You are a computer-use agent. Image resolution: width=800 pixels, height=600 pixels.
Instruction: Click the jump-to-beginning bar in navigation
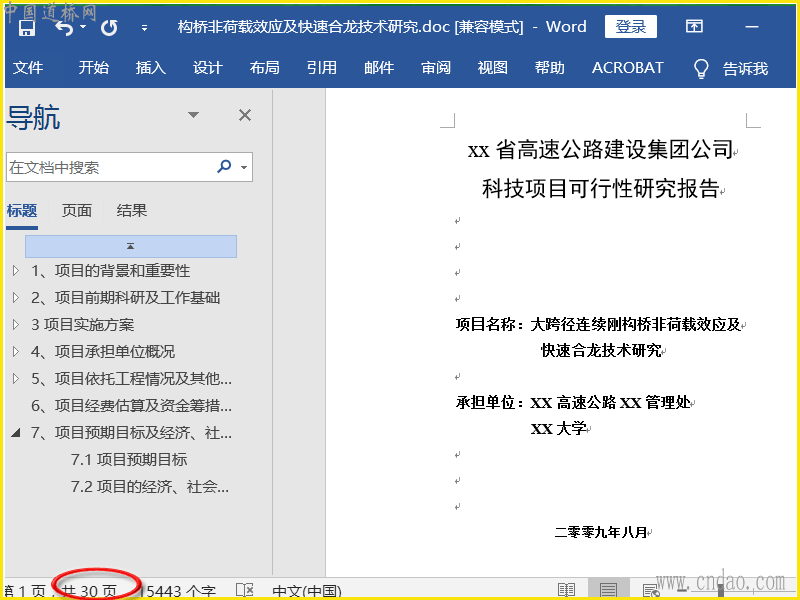tap(131, 246)
